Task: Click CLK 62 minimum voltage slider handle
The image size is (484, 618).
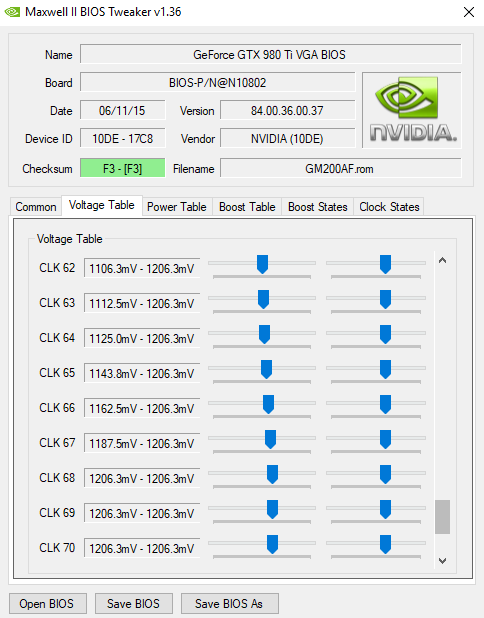Action: [x=262, y=264]
